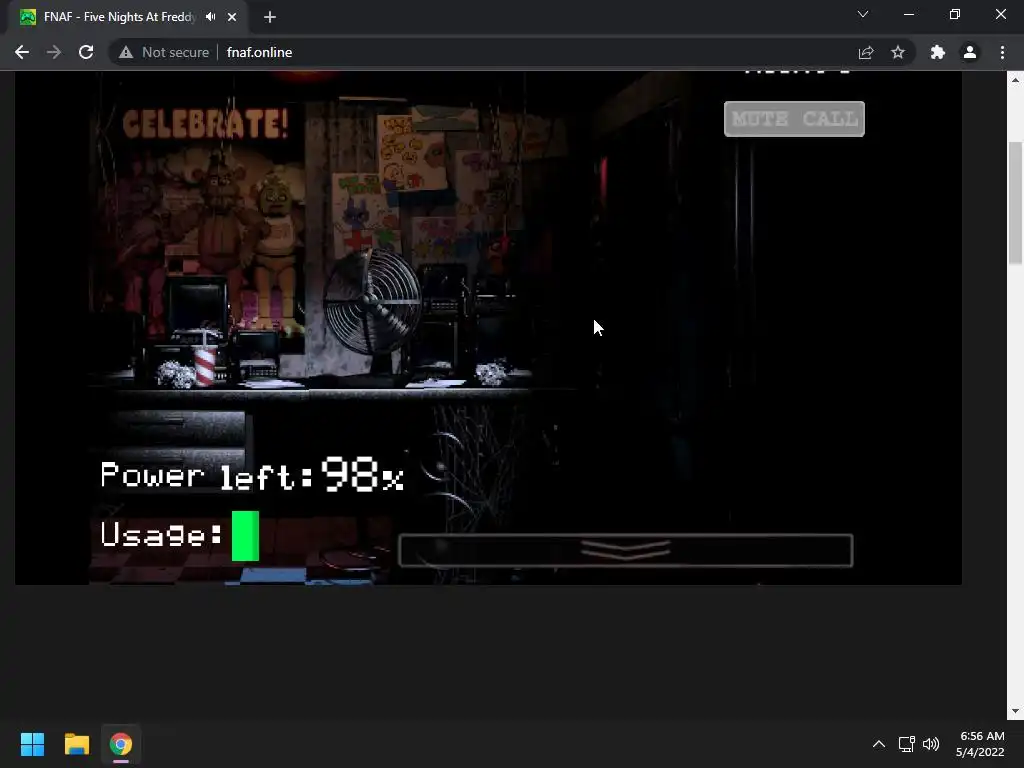Open the network status tray icon

pyautogui.click(x=906, y=744)
